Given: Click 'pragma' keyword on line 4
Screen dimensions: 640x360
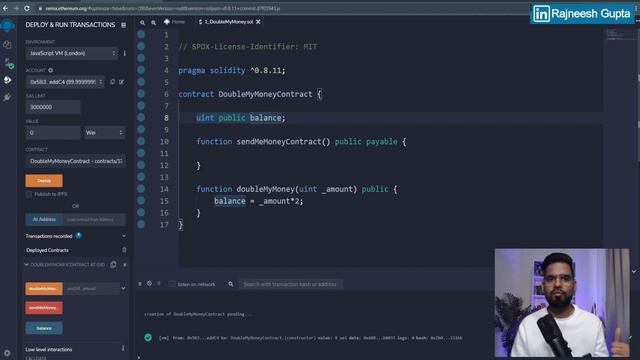Looking at the screenshot, I should pos(191,71).
